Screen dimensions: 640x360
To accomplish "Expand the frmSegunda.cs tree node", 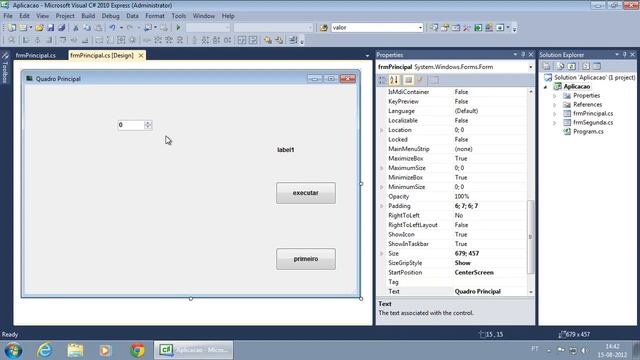I will [x=555, y=123].
